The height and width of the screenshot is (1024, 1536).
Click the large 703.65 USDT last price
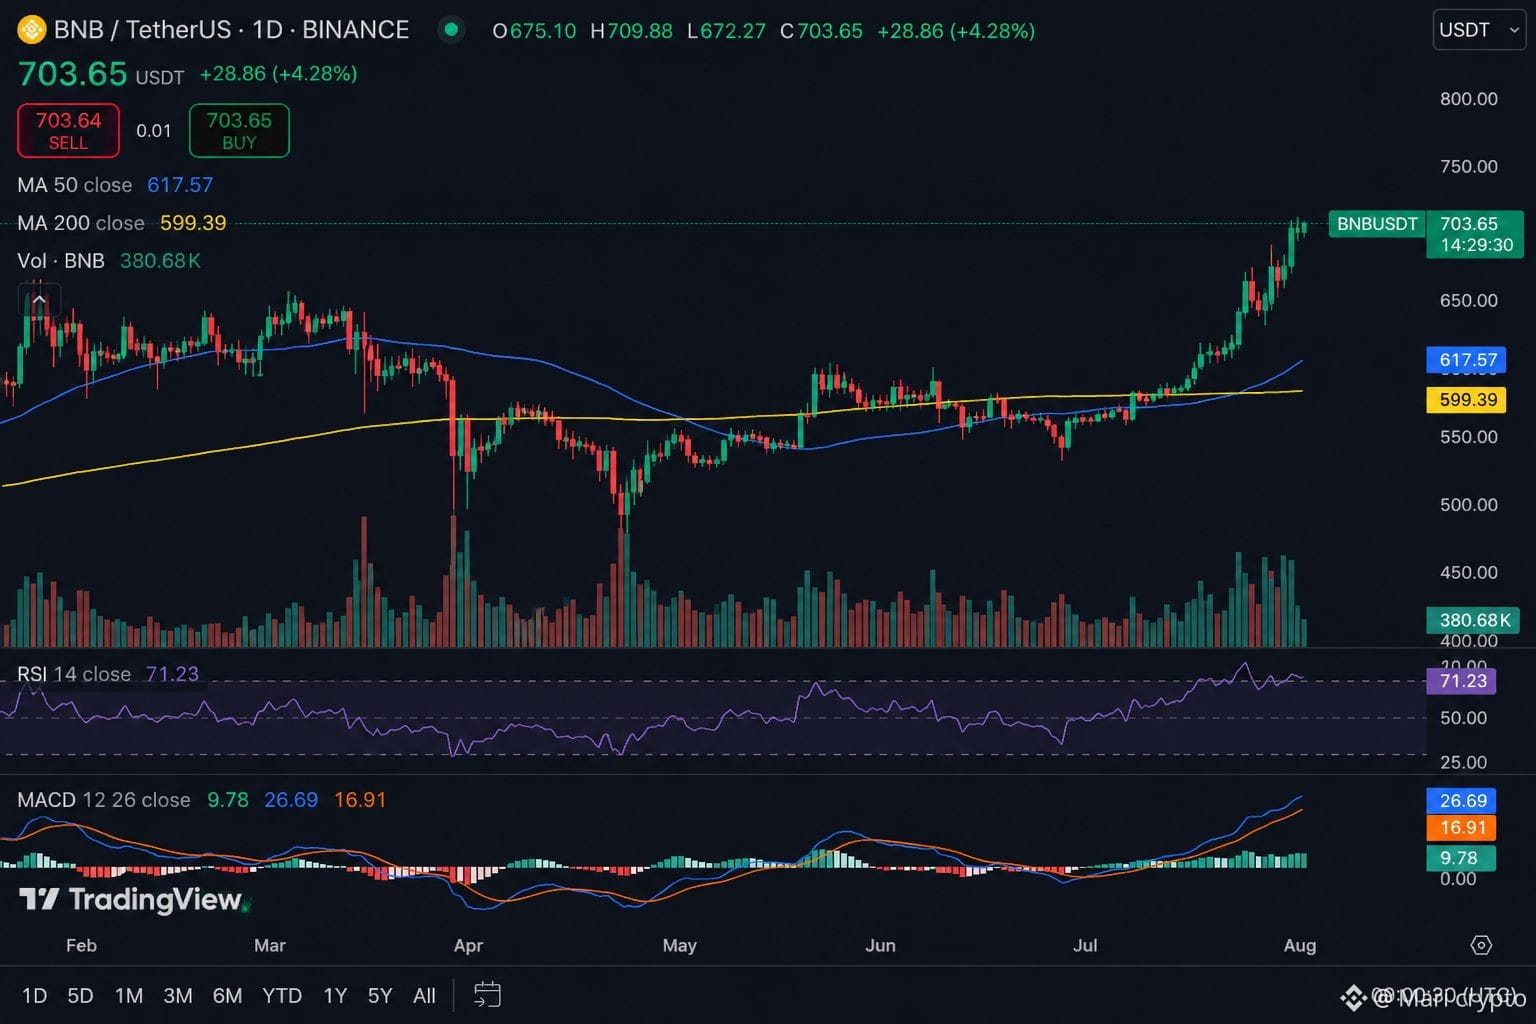[101, 74]
